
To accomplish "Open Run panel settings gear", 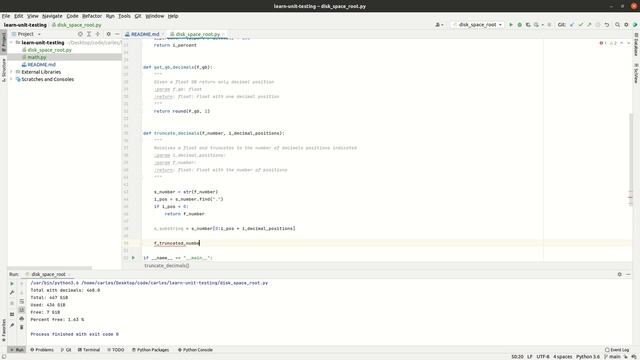I will pos(620,274).
